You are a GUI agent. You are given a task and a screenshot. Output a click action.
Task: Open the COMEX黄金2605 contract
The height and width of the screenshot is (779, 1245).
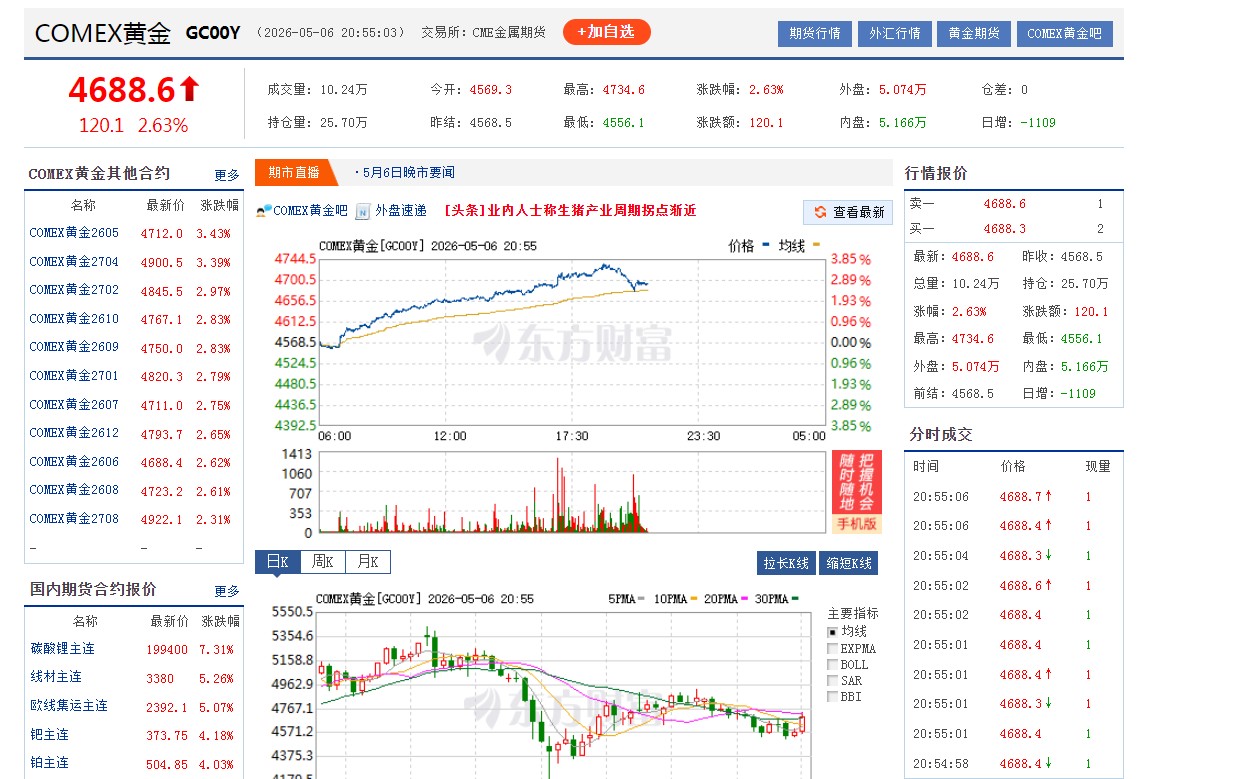pos(74,233)
